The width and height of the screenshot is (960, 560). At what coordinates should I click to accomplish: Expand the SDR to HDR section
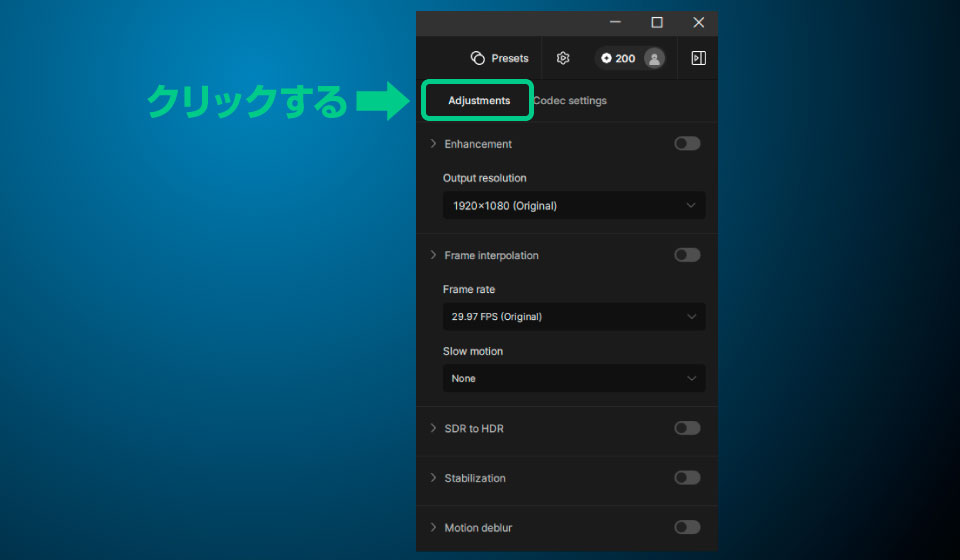433,428
